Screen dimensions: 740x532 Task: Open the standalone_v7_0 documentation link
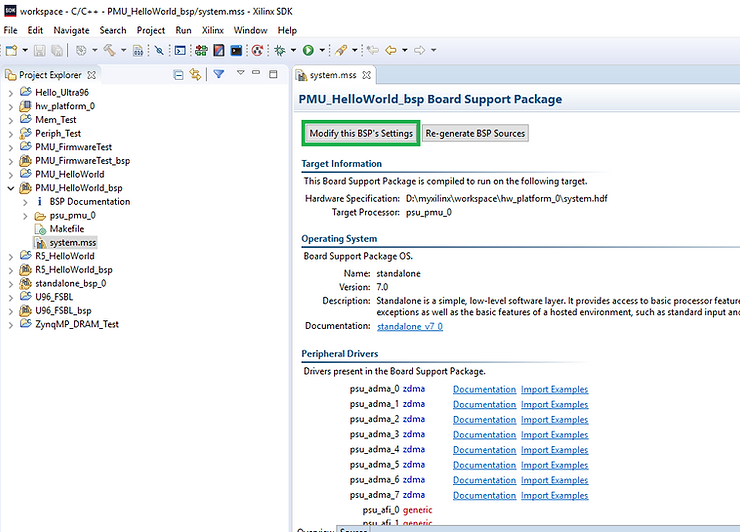click(410, 326)
